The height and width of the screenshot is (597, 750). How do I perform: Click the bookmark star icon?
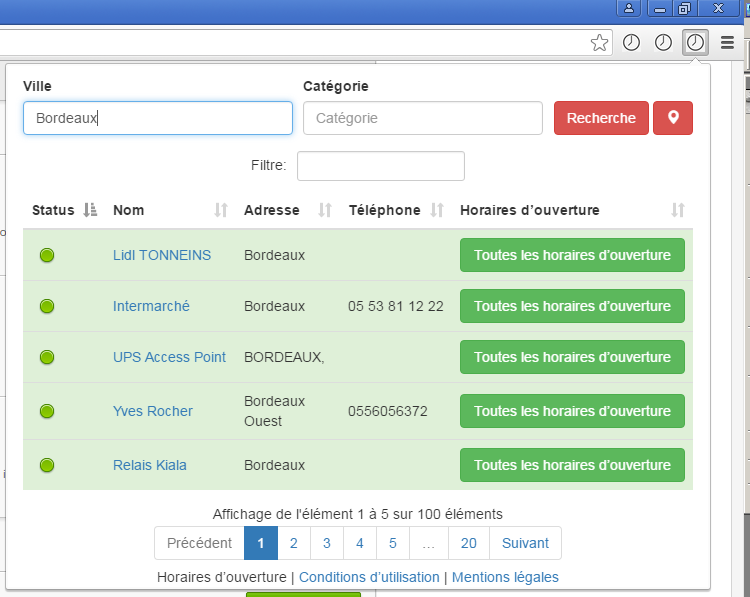pyautogui.click(x=599, y=42)
